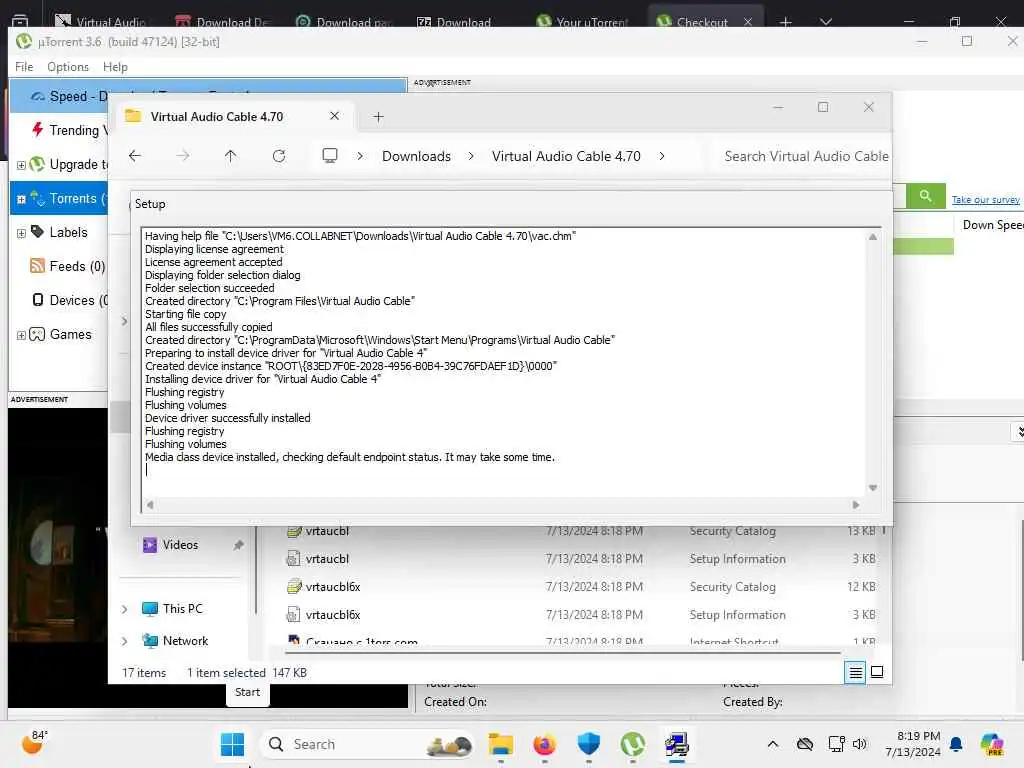Switch Explorer to large icons view
Screen dimensions: 1024x768
click(877, 672)
